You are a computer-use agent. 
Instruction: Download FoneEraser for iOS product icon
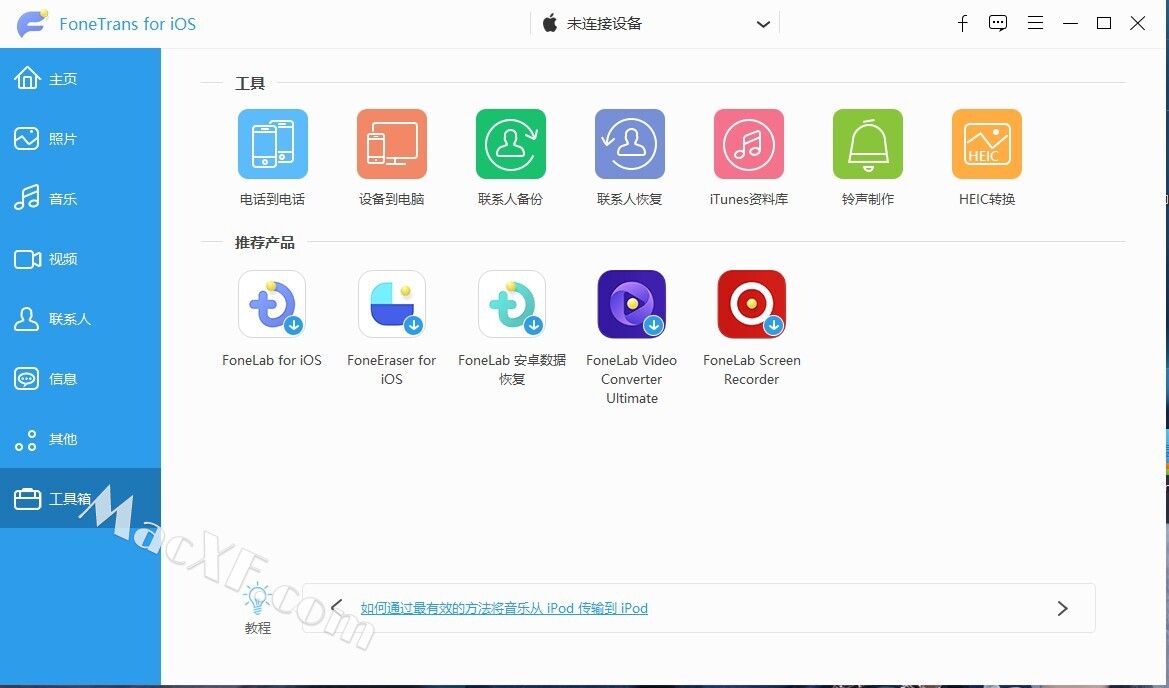pos(392,304)
